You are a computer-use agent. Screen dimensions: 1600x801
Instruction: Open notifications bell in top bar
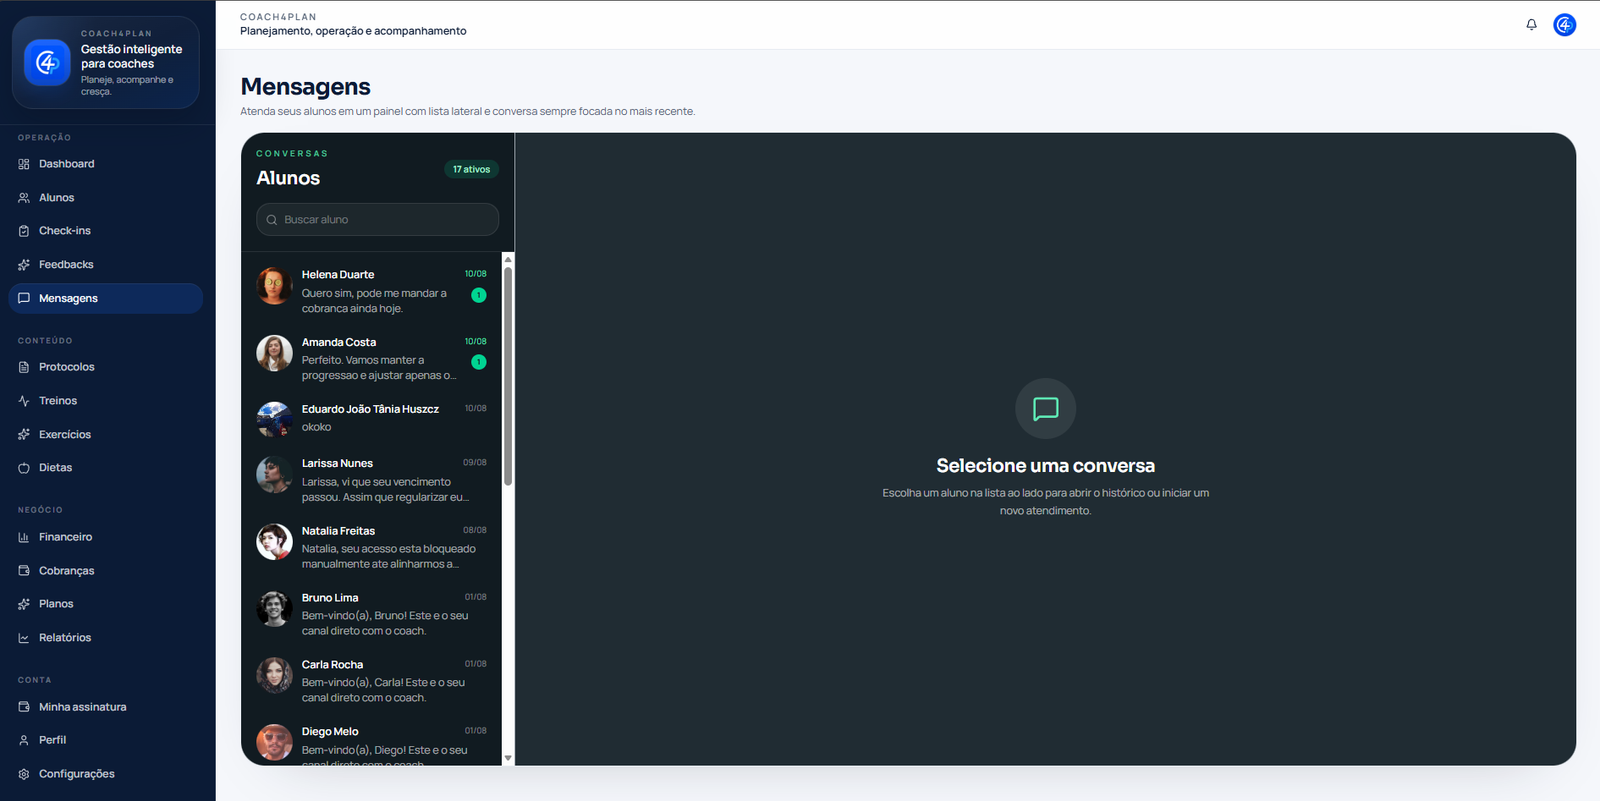1531,25
